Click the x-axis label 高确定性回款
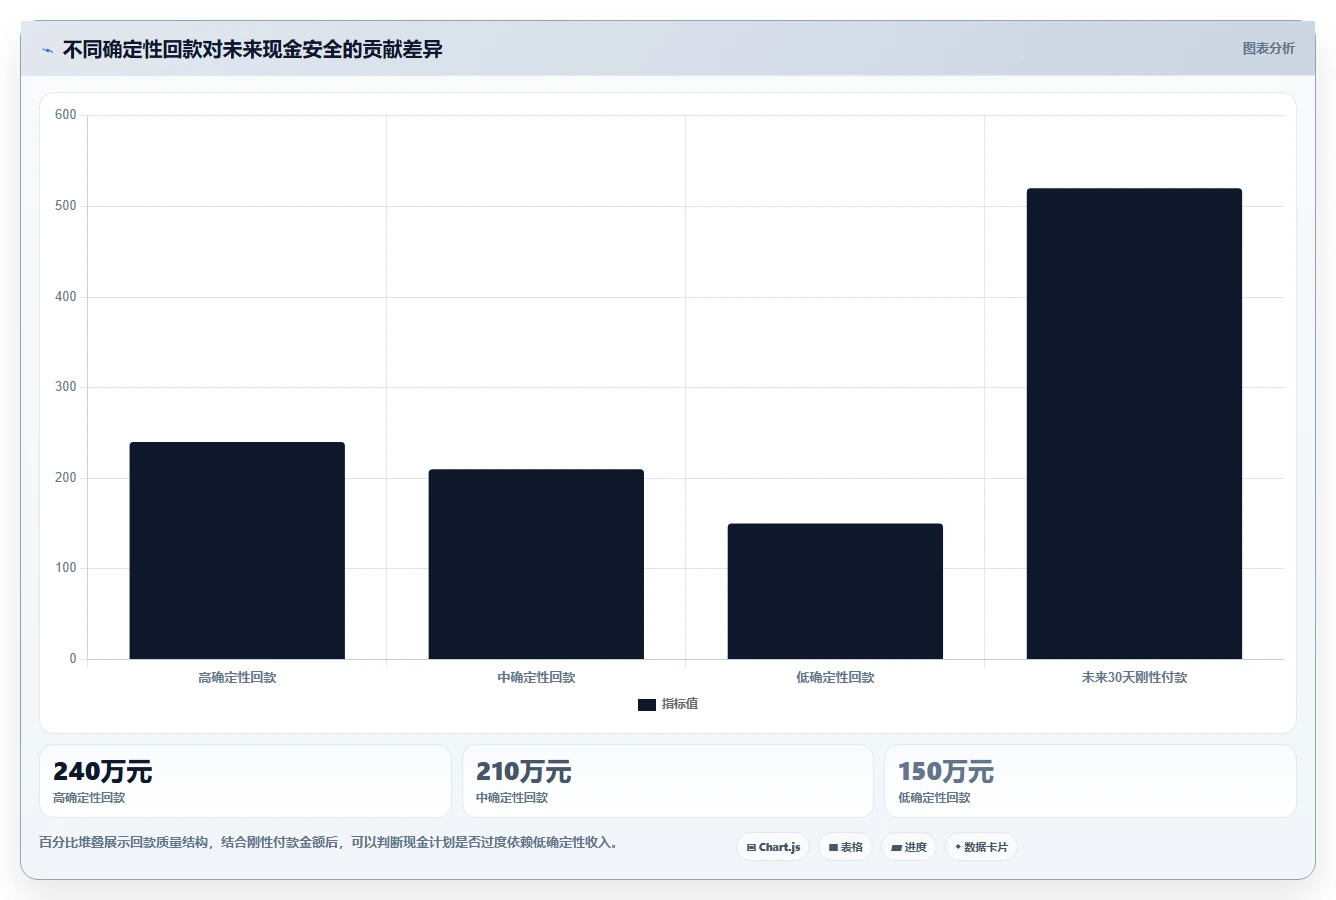 tap(237, 678)
